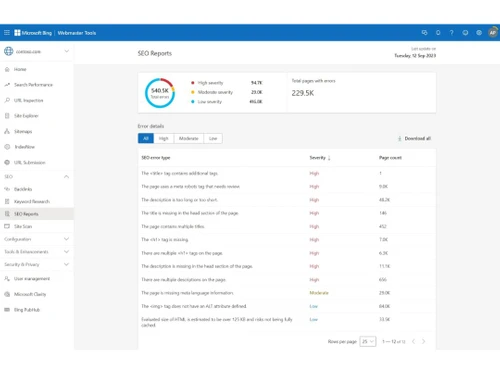Open the app launcher grid icon

(7, 33)
